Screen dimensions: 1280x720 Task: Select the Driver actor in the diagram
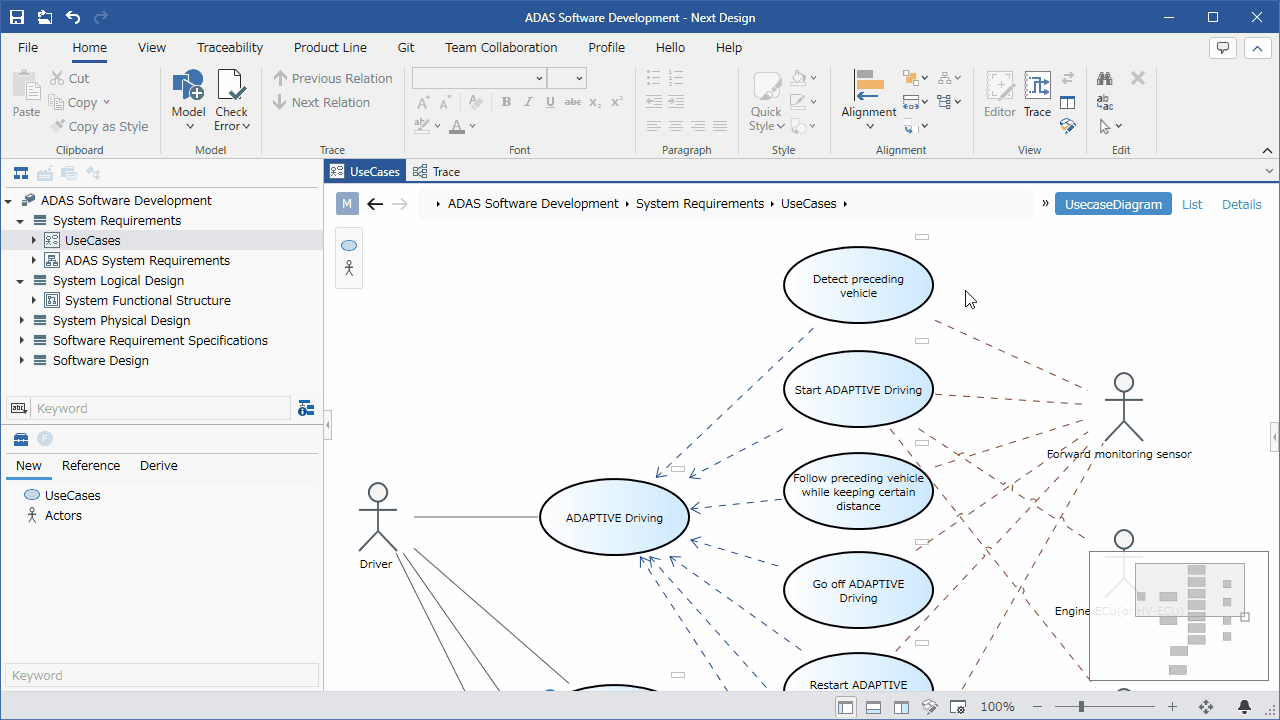(x=377, y=526)
